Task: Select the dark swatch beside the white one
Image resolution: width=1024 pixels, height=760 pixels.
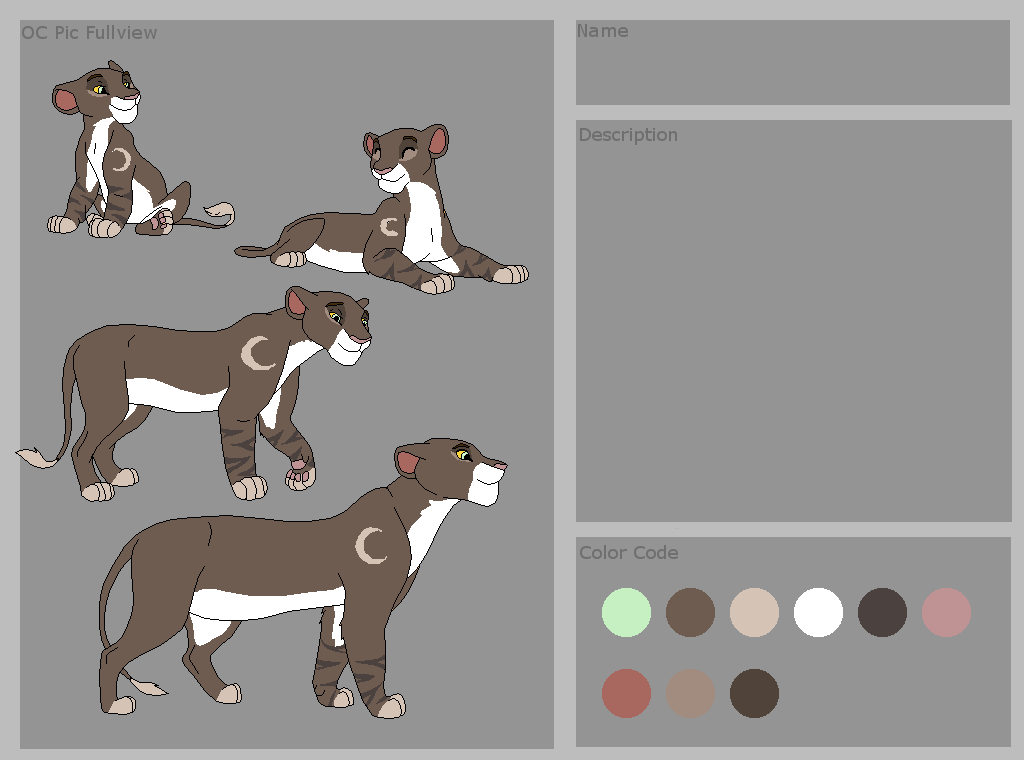Action: coord(882,612)
